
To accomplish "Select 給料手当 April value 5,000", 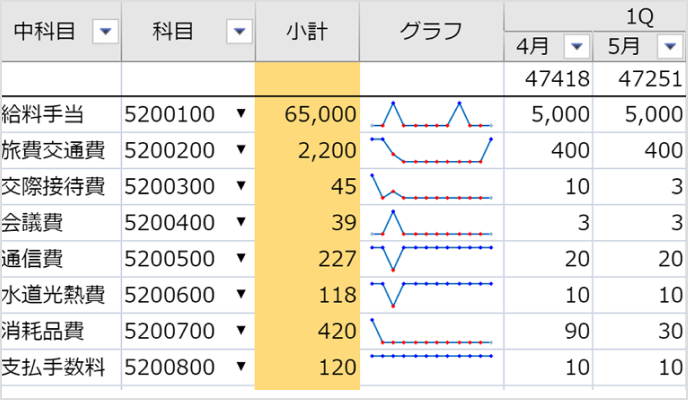I will pos(548,114).
